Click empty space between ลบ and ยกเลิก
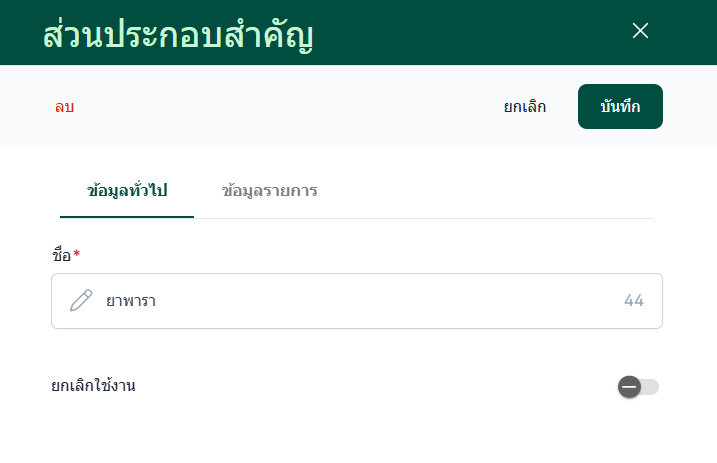 [x=290, y=107]
